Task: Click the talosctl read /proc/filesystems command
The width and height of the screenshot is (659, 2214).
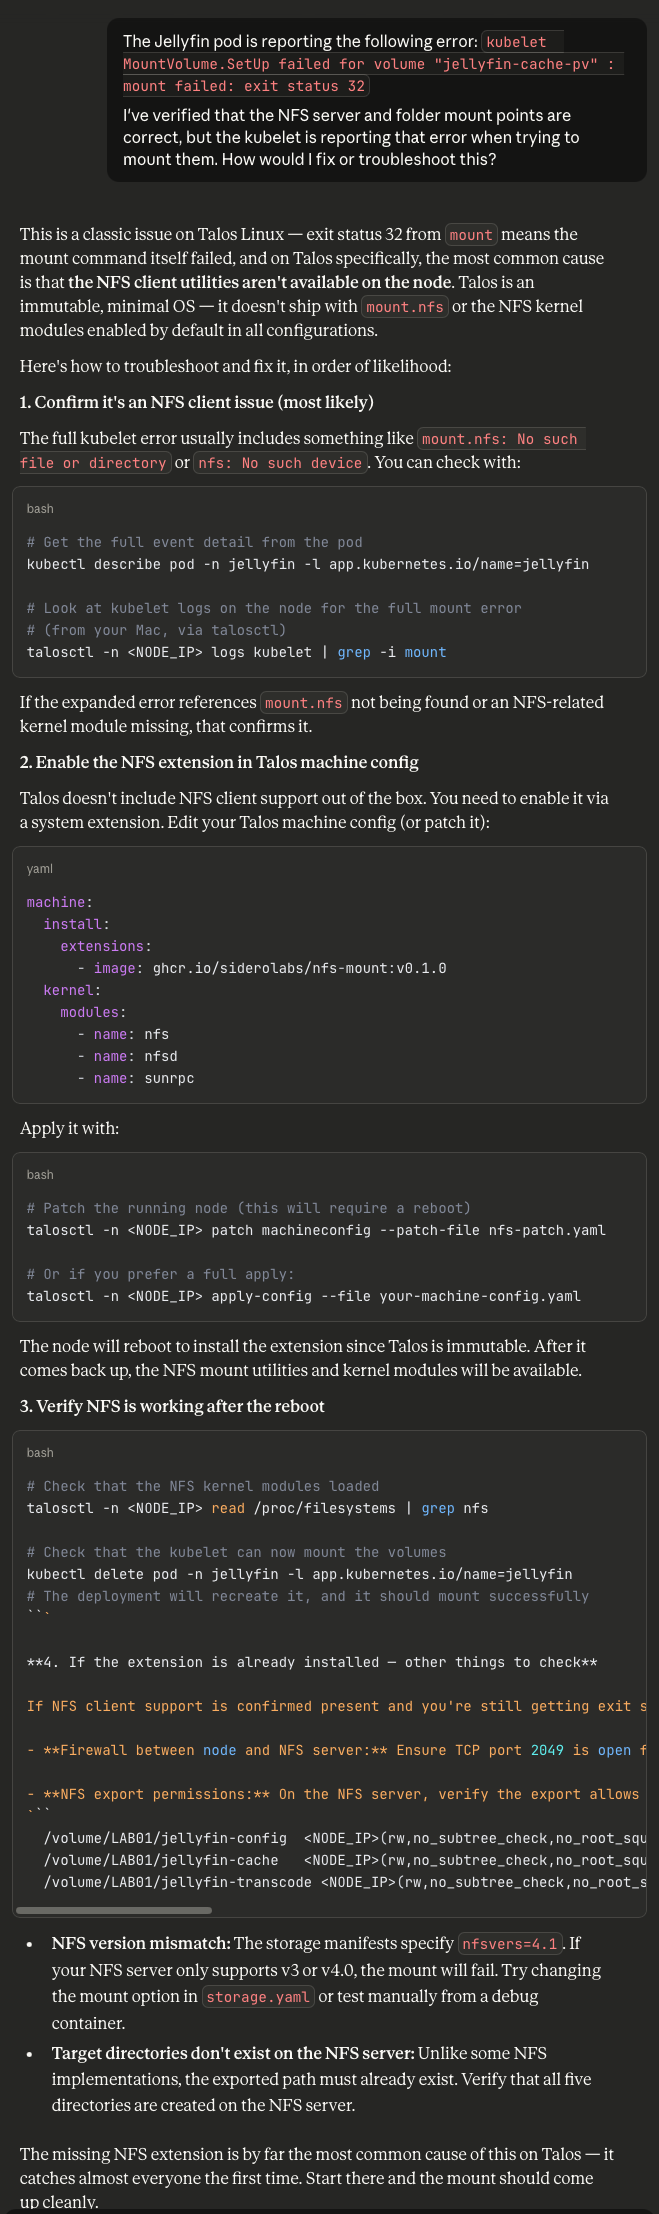Action: click(x=257, y=1508)
